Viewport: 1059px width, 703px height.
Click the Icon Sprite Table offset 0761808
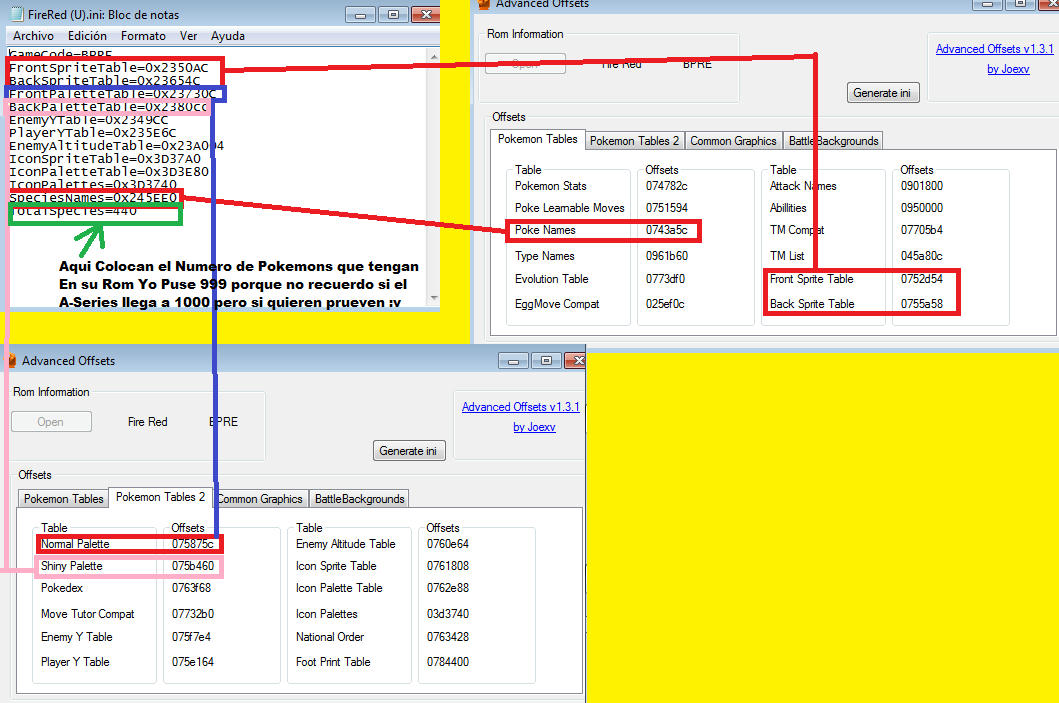tap(447, 566)
